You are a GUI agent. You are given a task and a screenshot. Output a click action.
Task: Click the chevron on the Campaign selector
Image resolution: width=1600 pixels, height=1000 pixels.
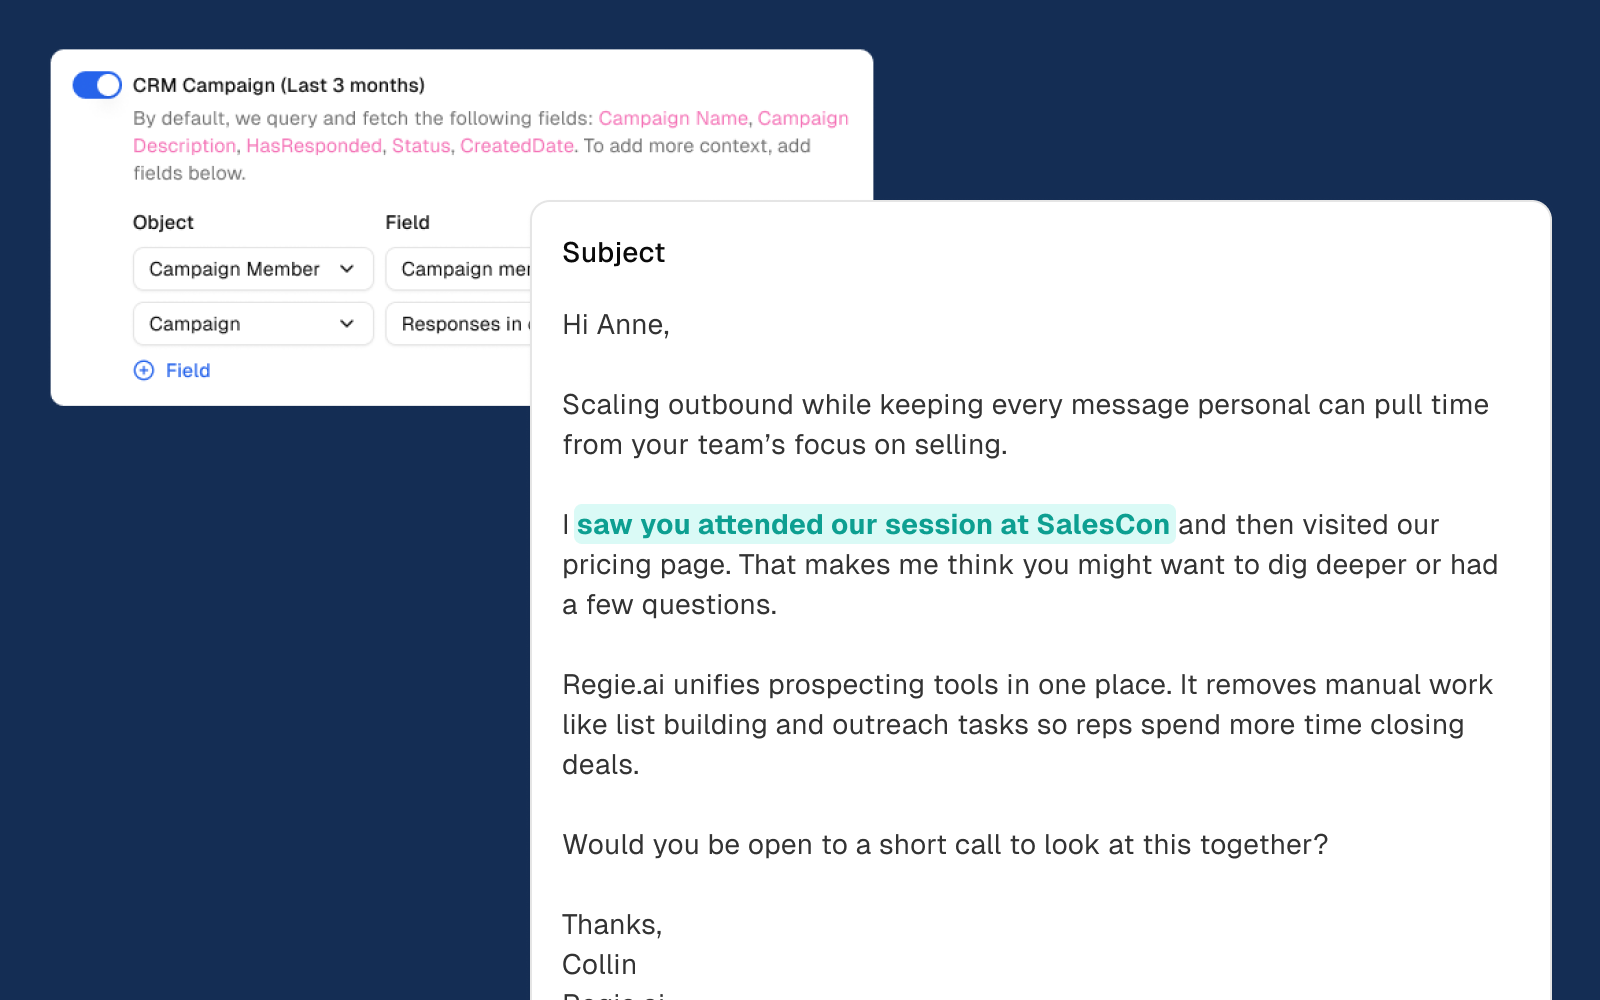pyautogui.click(x=347, y=323)
